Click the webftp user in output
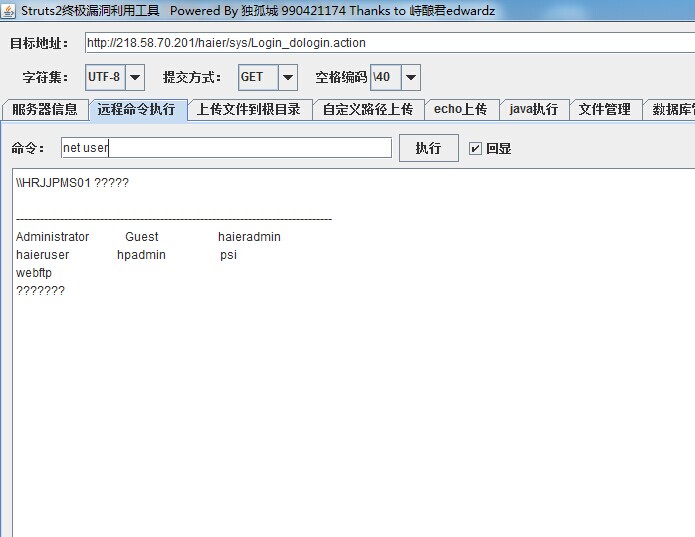 point(34,273)
